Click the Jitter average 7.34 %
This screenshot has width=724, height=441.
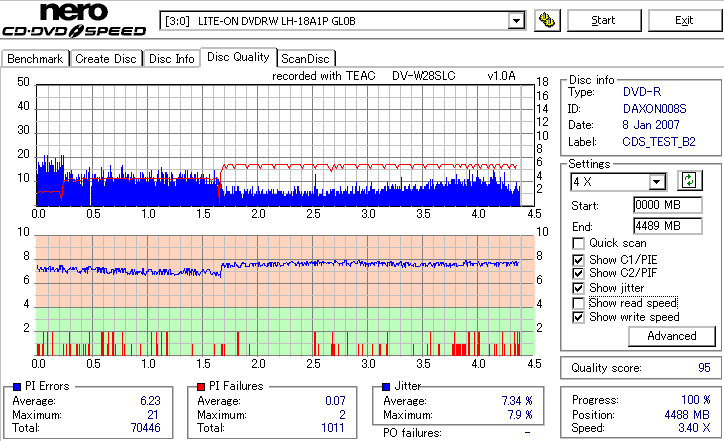coord(517,400)
